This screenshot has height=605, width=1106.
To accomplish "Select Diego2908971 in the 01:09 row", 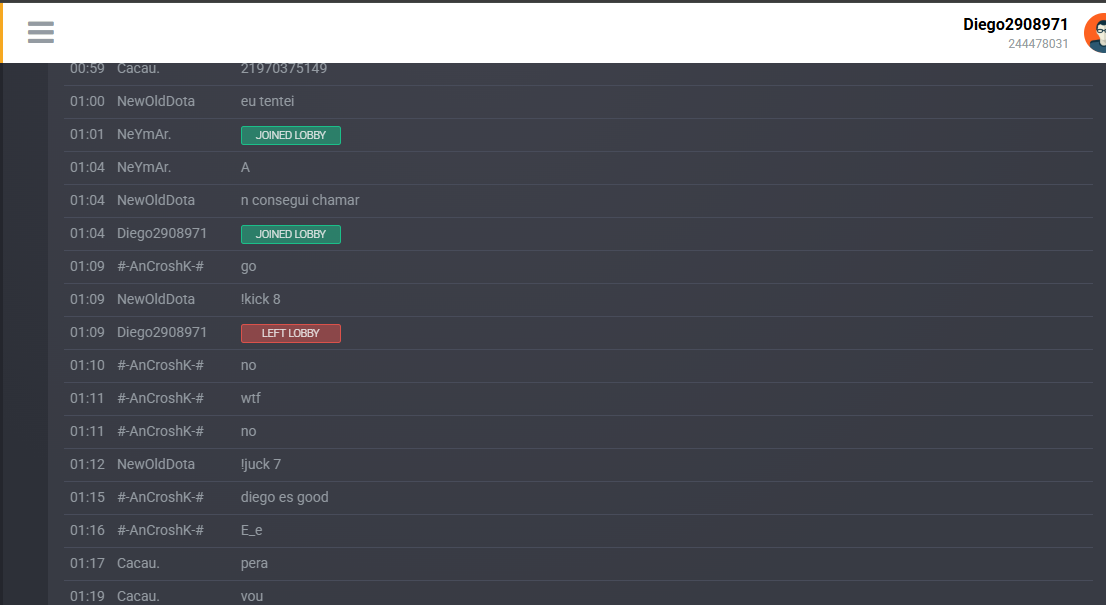I will 162,332.
